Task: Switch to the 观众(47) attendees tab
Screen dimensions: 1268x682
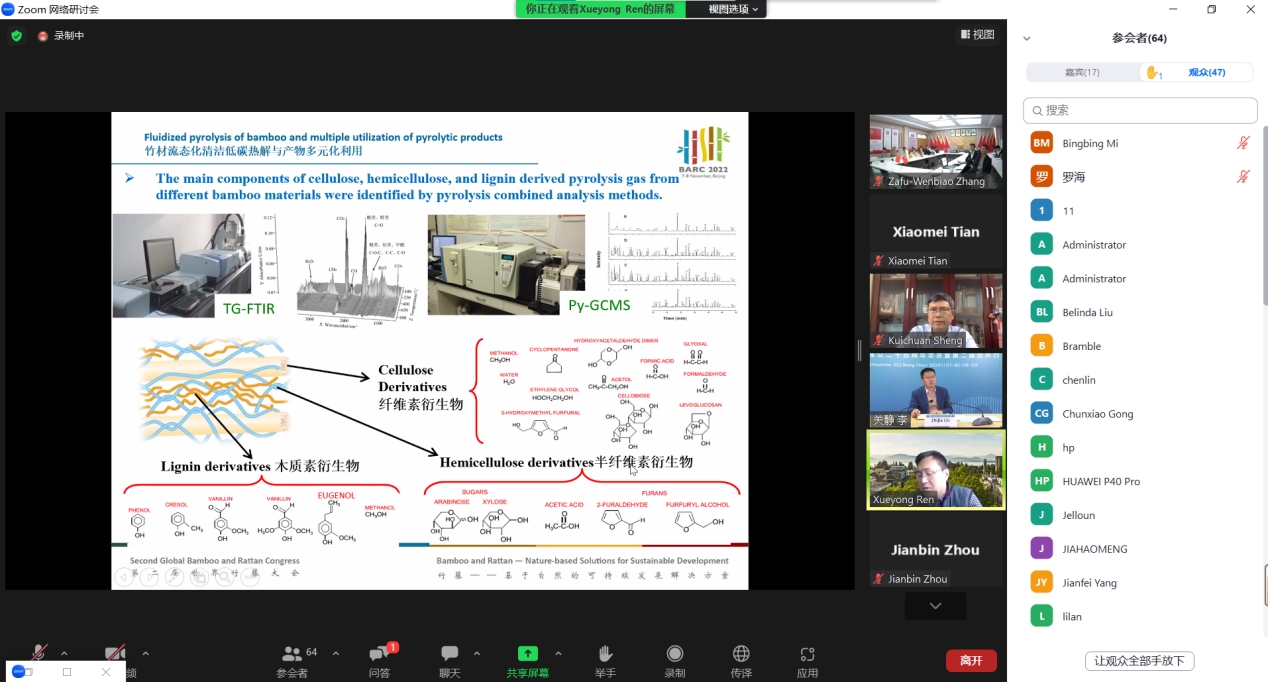Action: [x=1197, y=72]
